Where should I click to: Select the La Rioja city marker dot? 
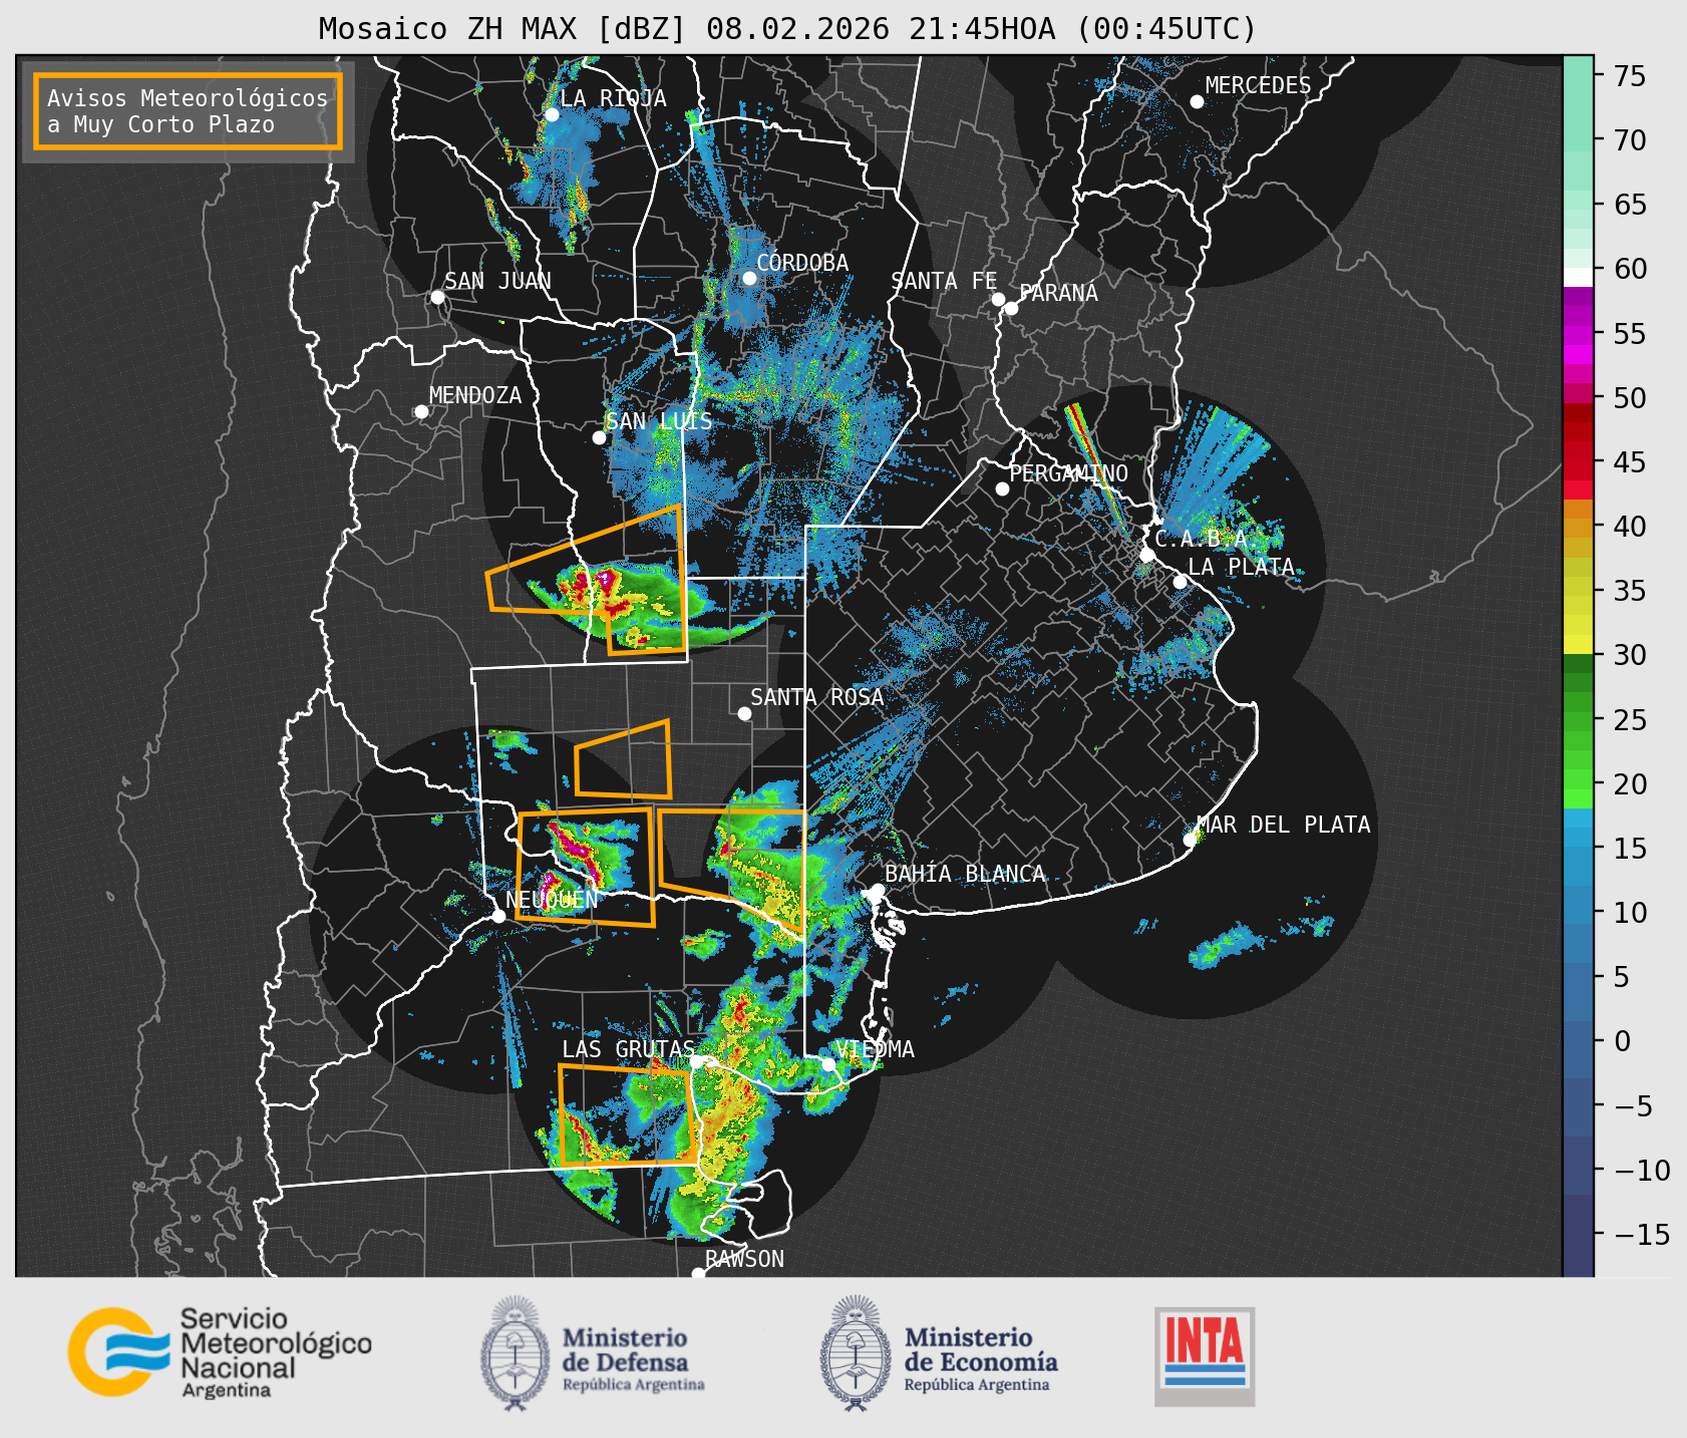552,115
